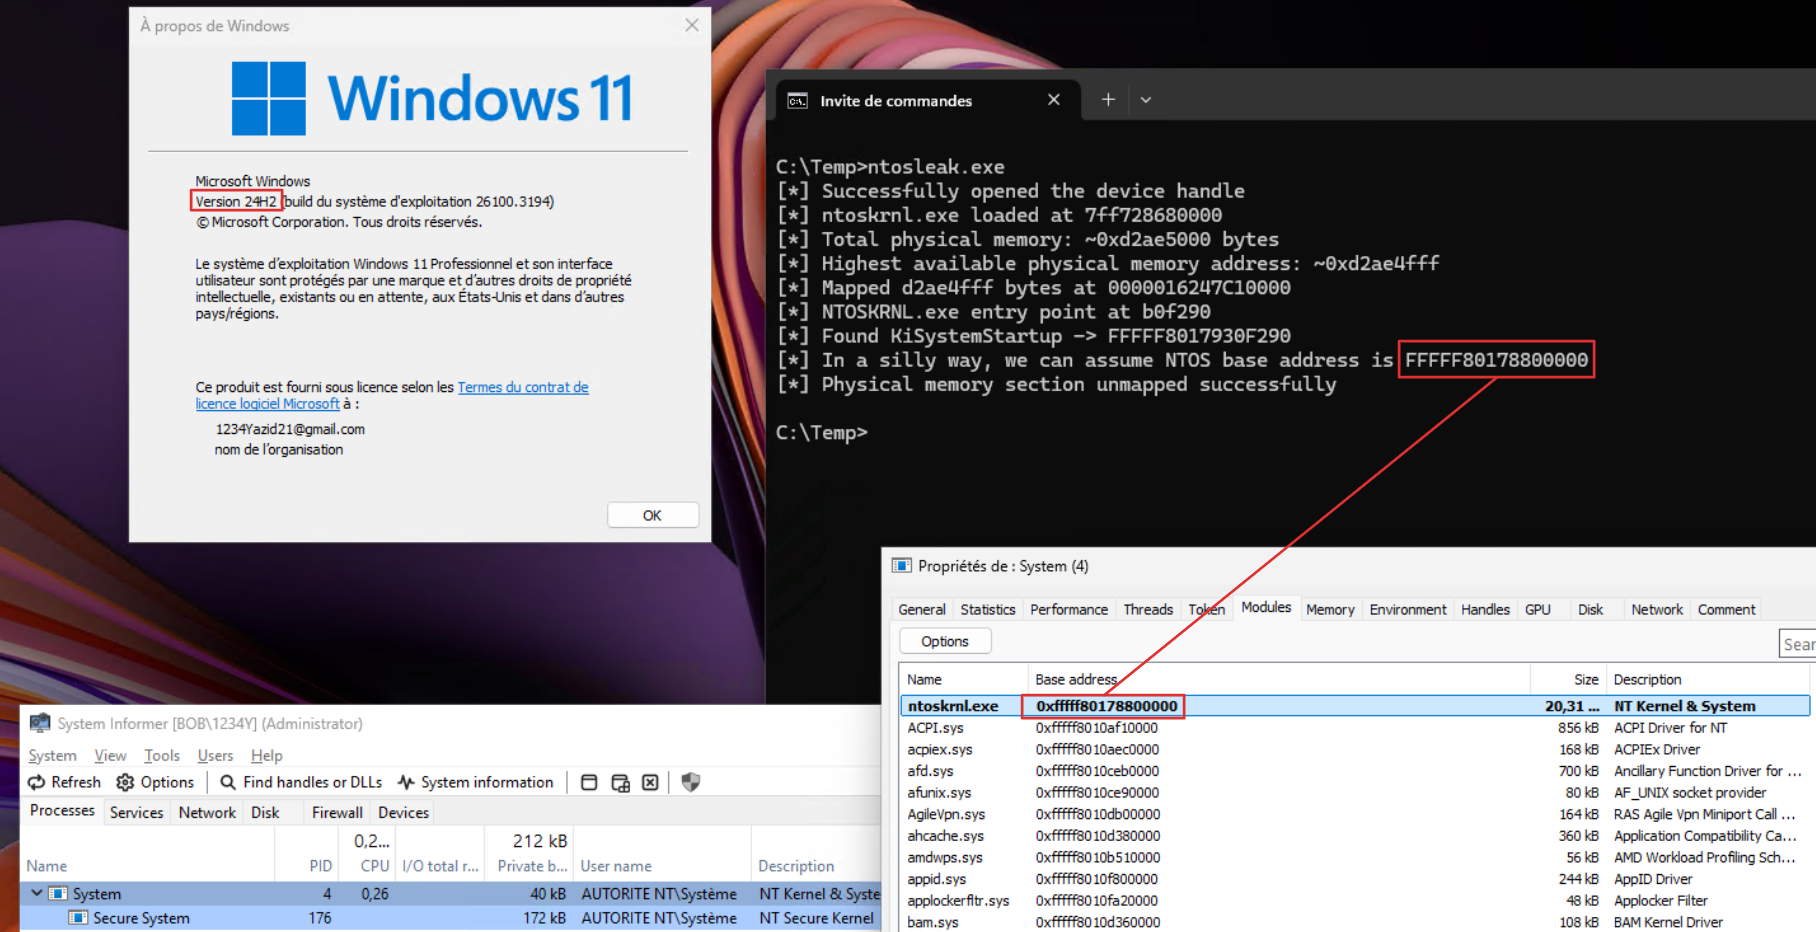The height and width of the screenshot is (932, 1816).
Task: Open Find handles or DLLs search
Action: pyautogui.click(x=301, y=782)
